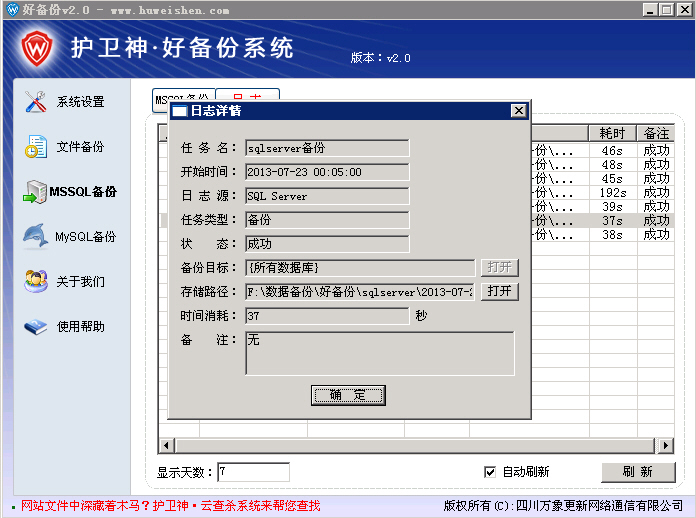Select the log row with 45s
The width and height of the screenshot is (696, 518).
pos(603,178)
